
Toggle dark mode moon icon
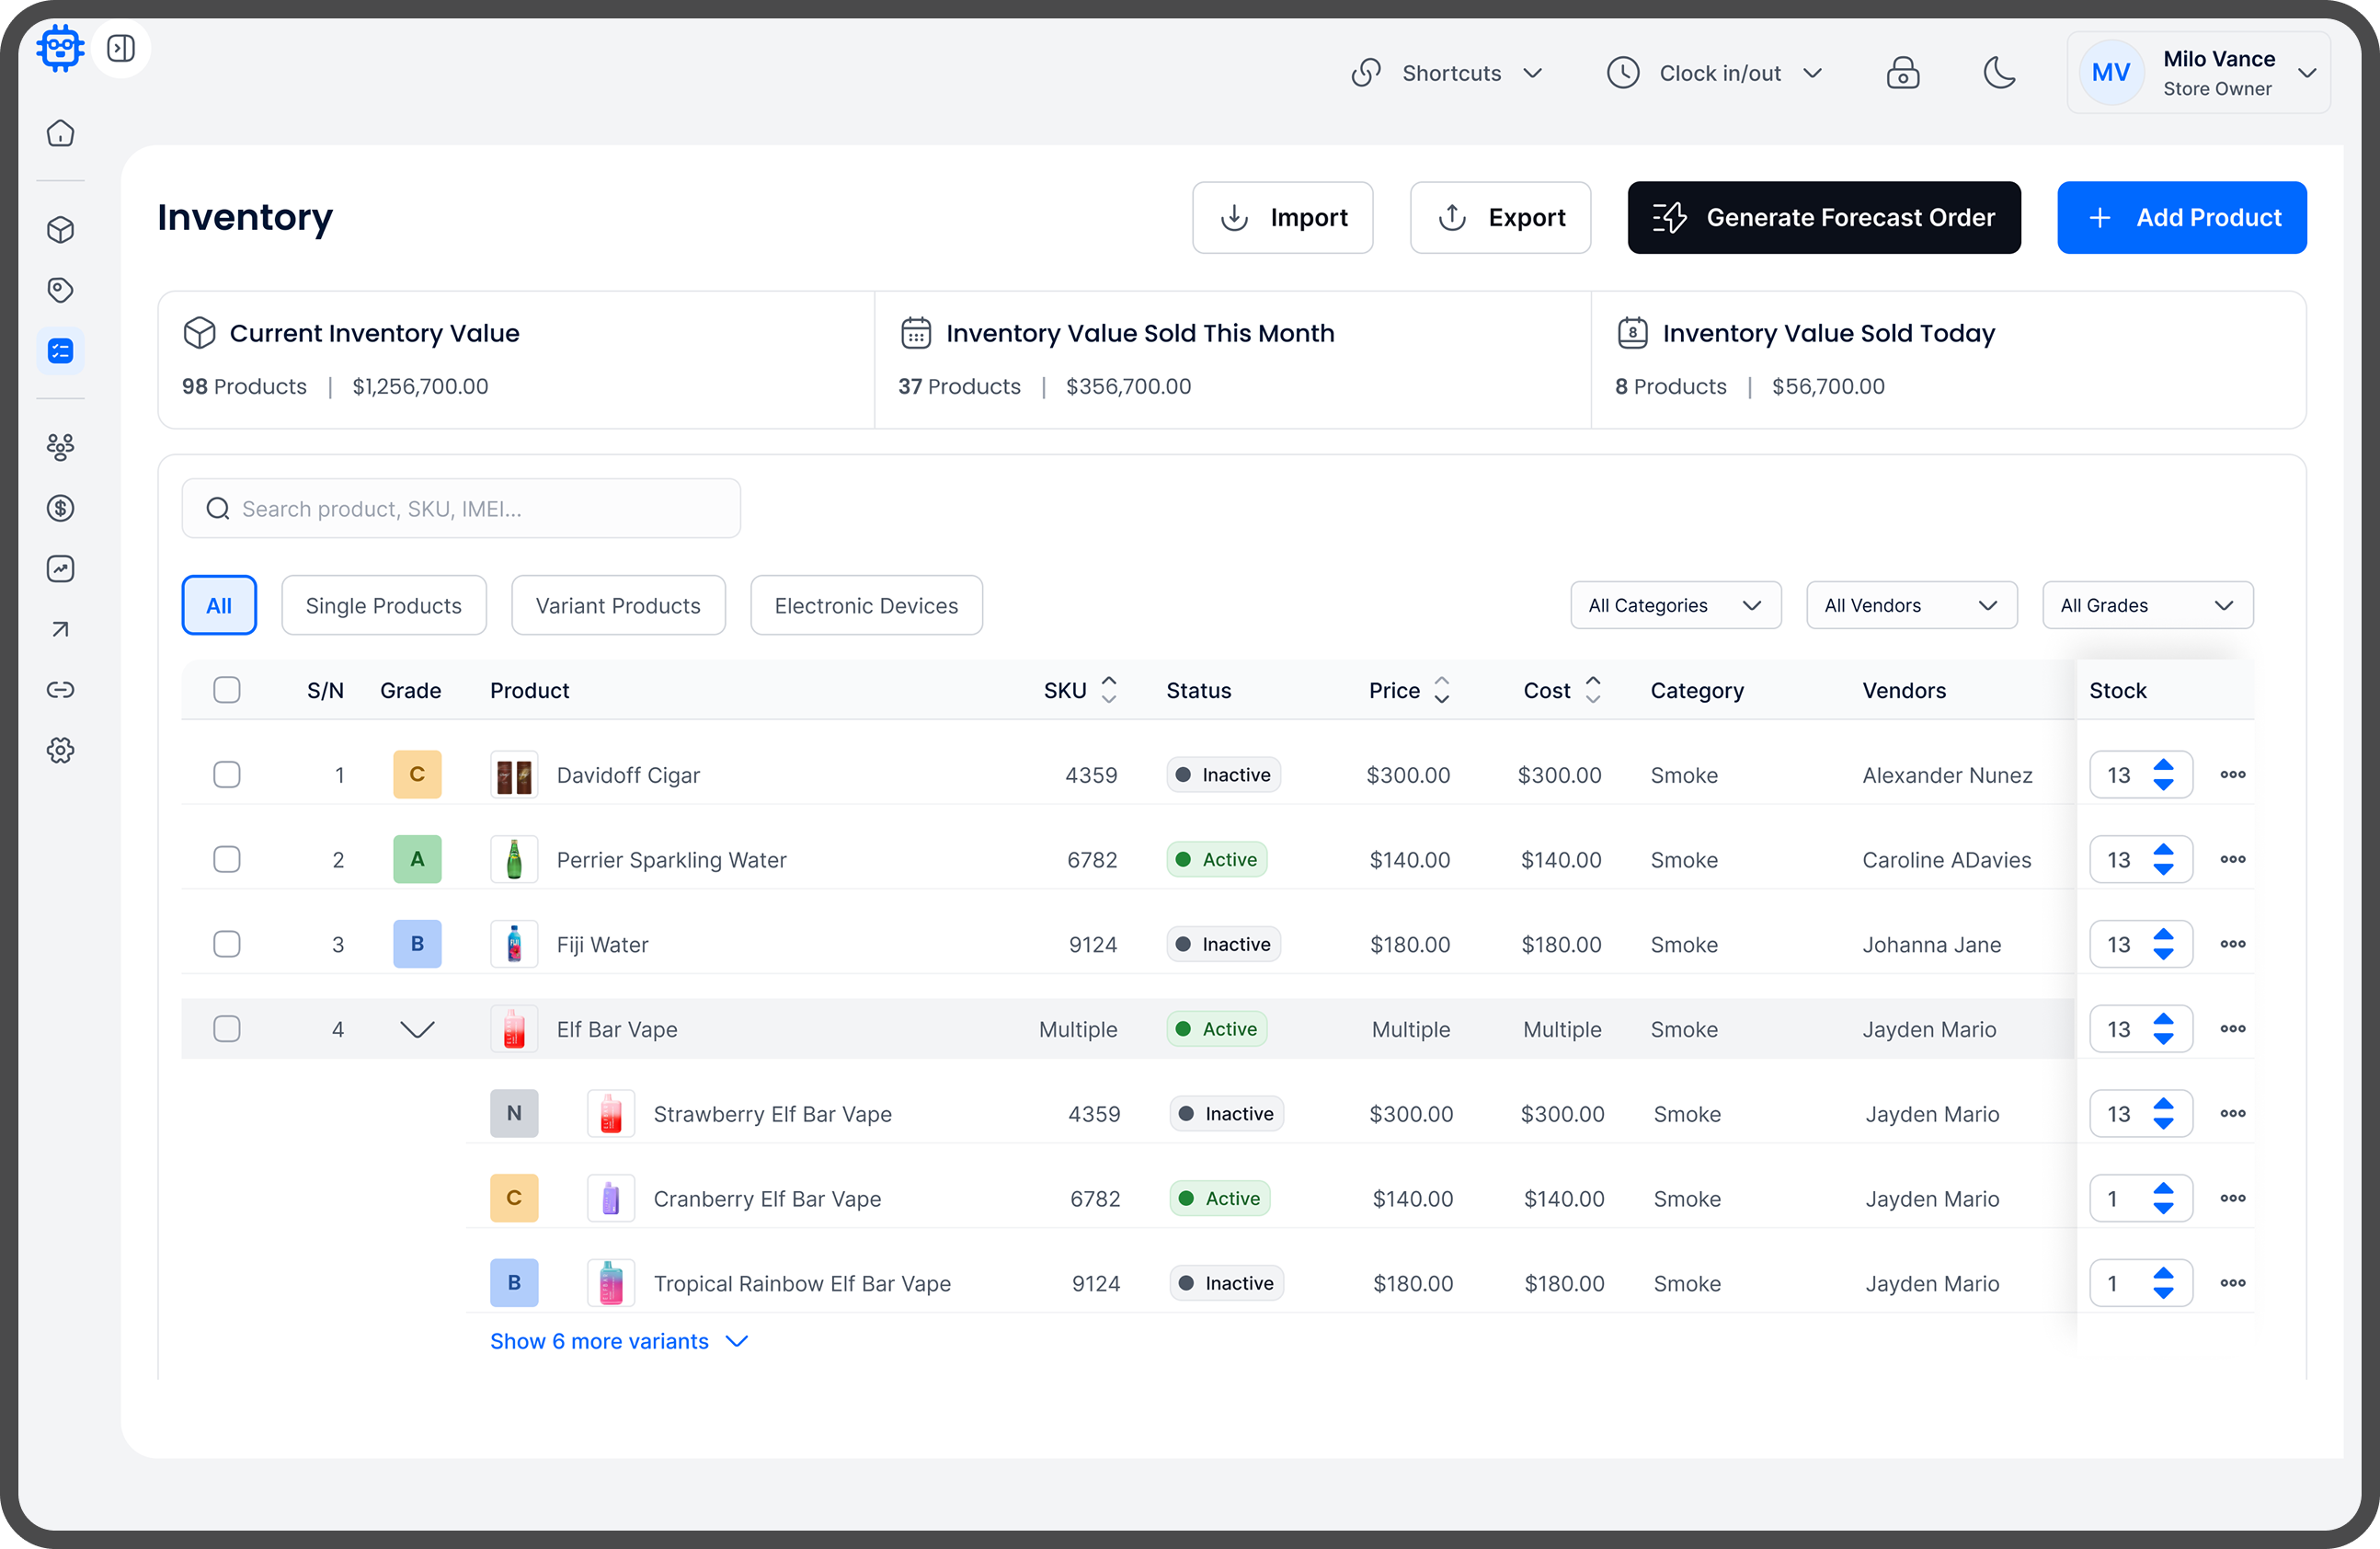(1998, 73)
